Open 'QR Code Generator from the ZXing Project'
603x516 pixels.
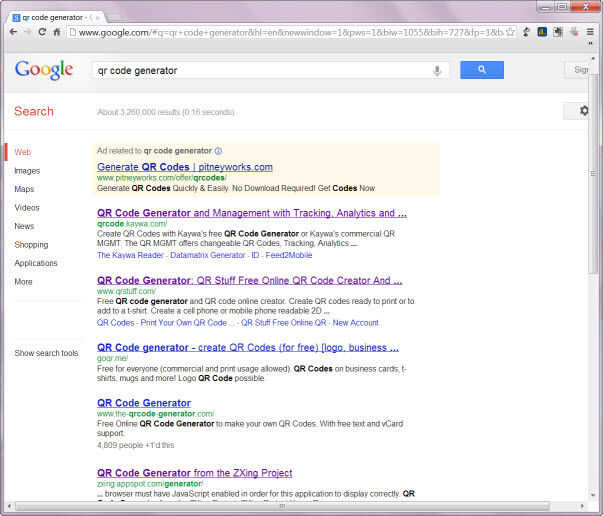click(195, 473)
